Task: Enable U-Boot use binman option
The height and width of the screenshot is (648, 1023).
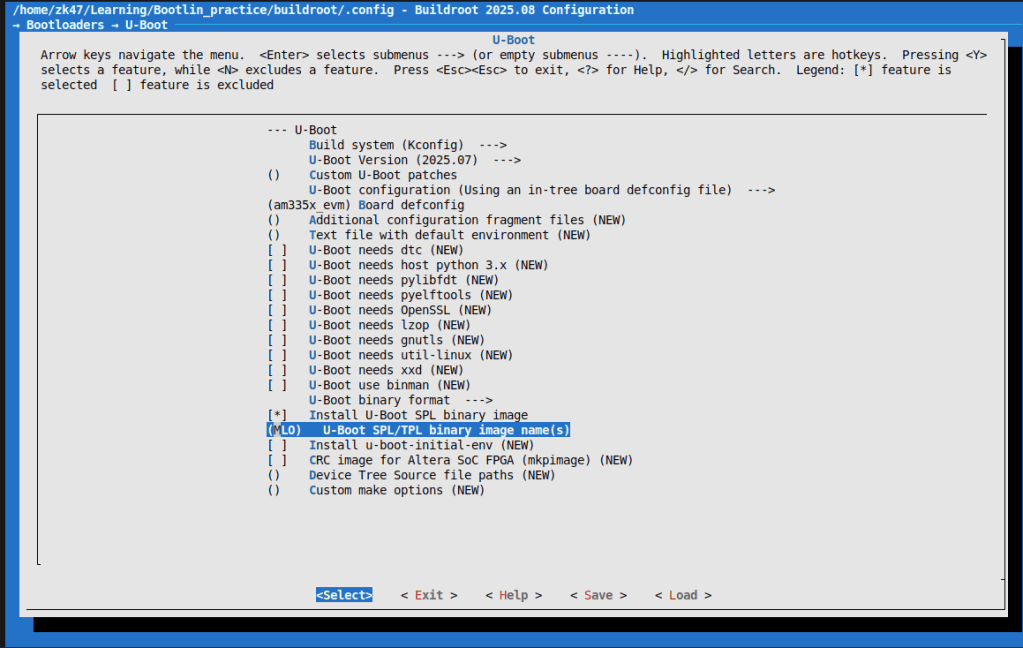Action: pos(277,385)
